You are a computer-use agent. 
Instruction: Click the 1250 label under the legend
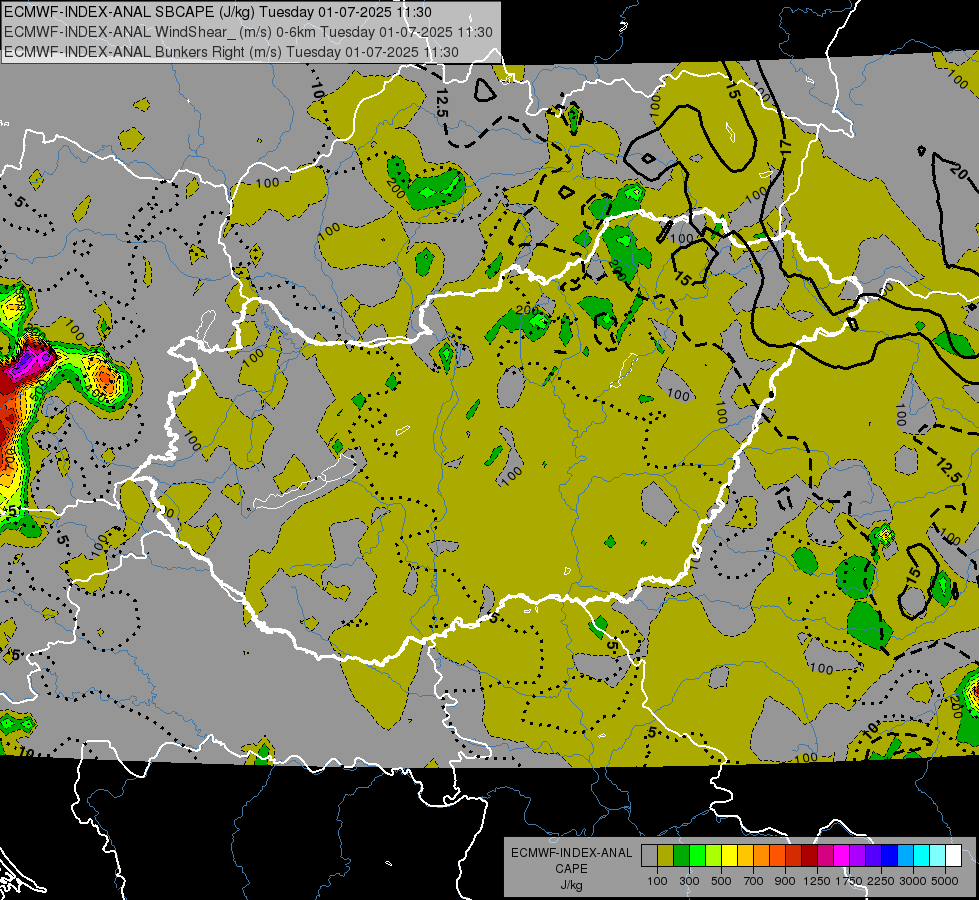[817, 881]
